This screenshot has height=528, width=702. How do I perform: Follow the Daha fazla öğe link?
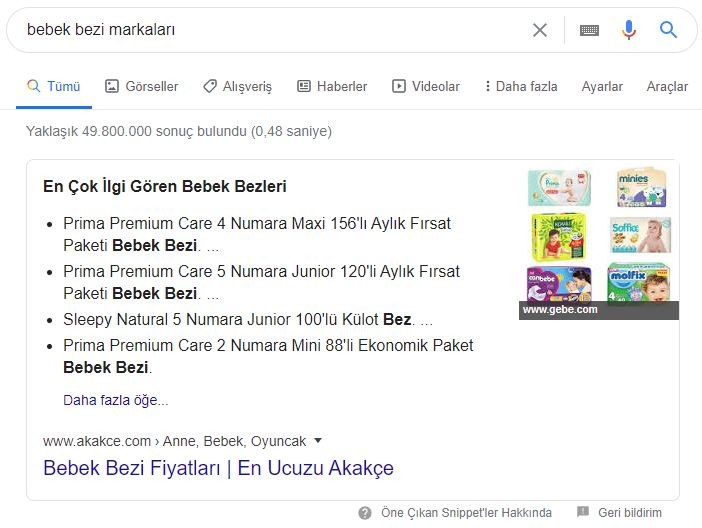(116, 400)
